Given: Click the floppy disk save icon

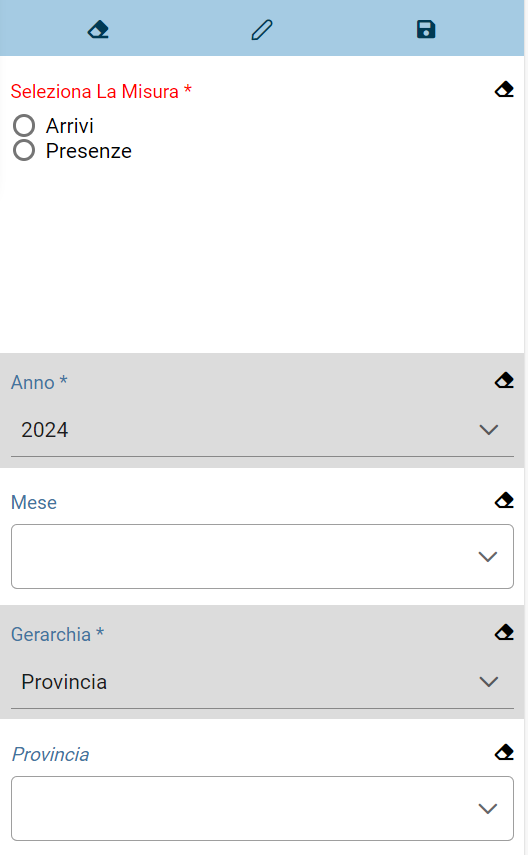Looking at the screenshot, I should [426, 29].
